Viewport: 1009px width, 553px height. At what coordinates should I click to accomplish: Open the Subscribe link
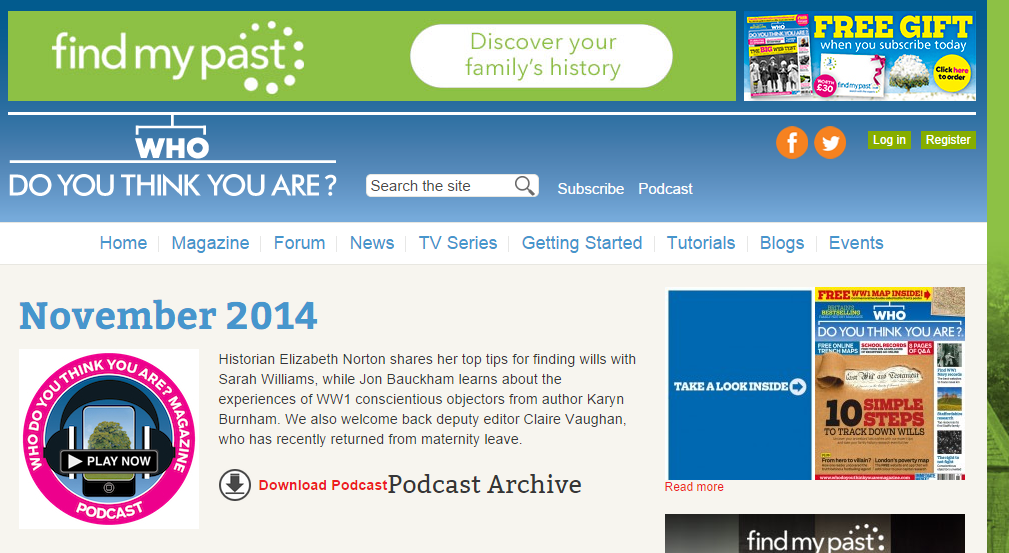point(591,189)
